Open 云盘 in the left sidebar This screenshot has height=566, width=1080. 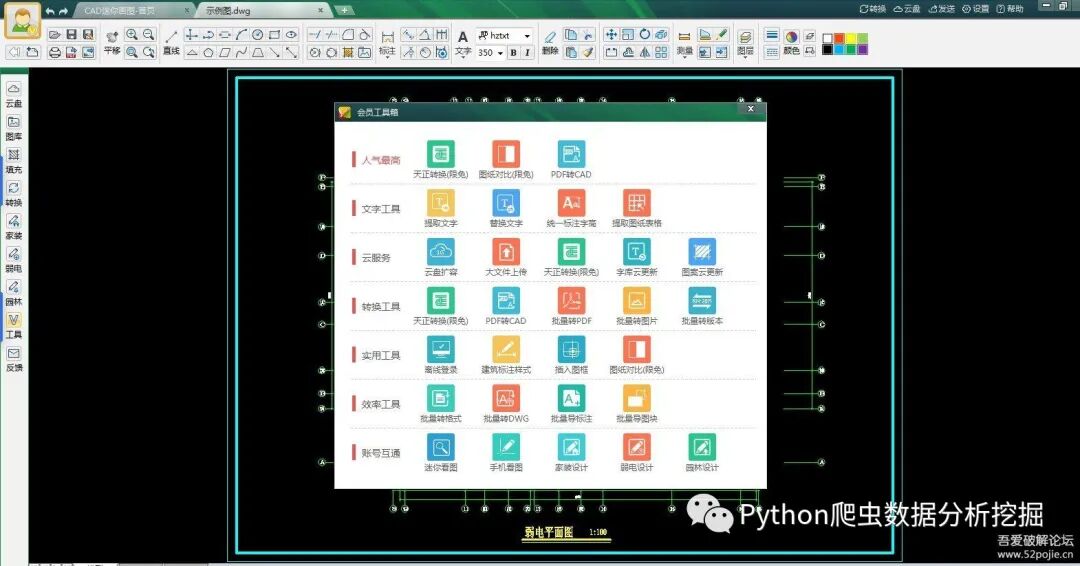coord(14,94)
